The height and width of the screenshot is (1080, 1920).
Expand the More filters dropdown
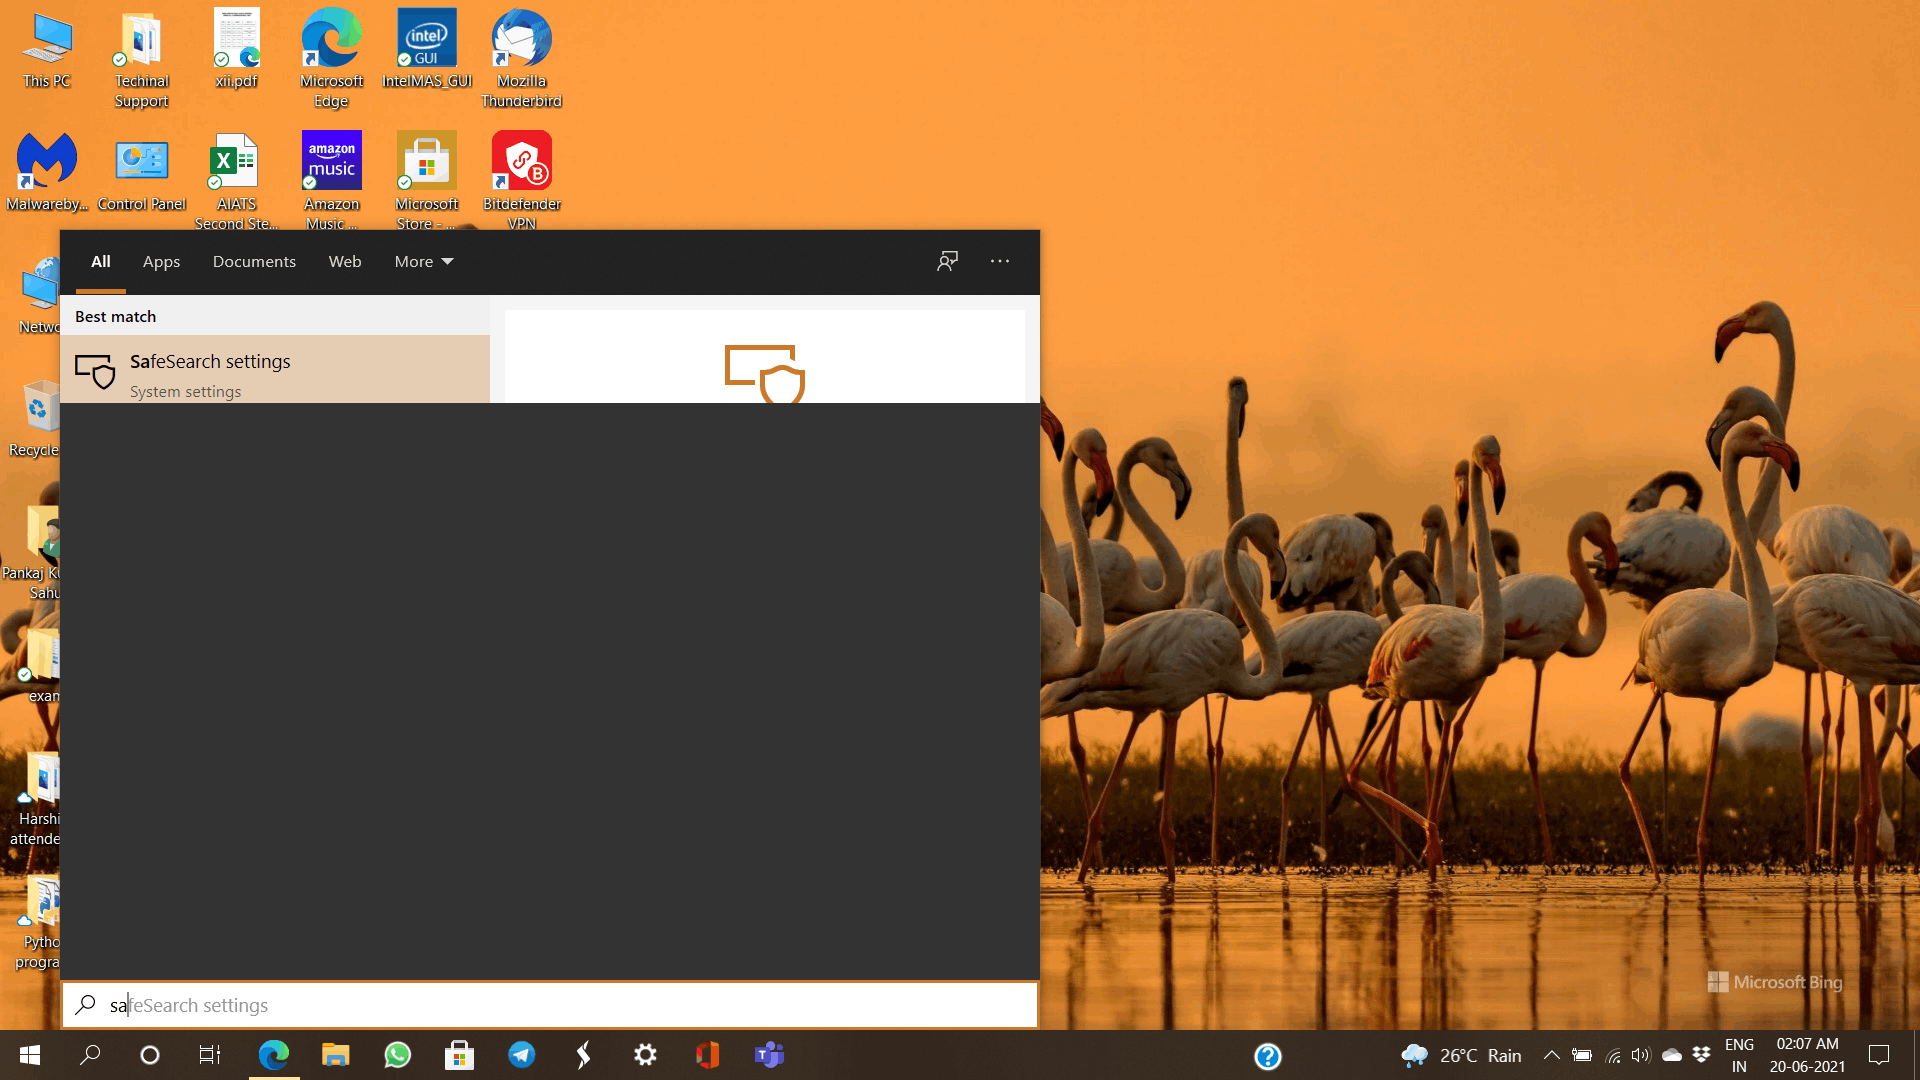[423, 262]
